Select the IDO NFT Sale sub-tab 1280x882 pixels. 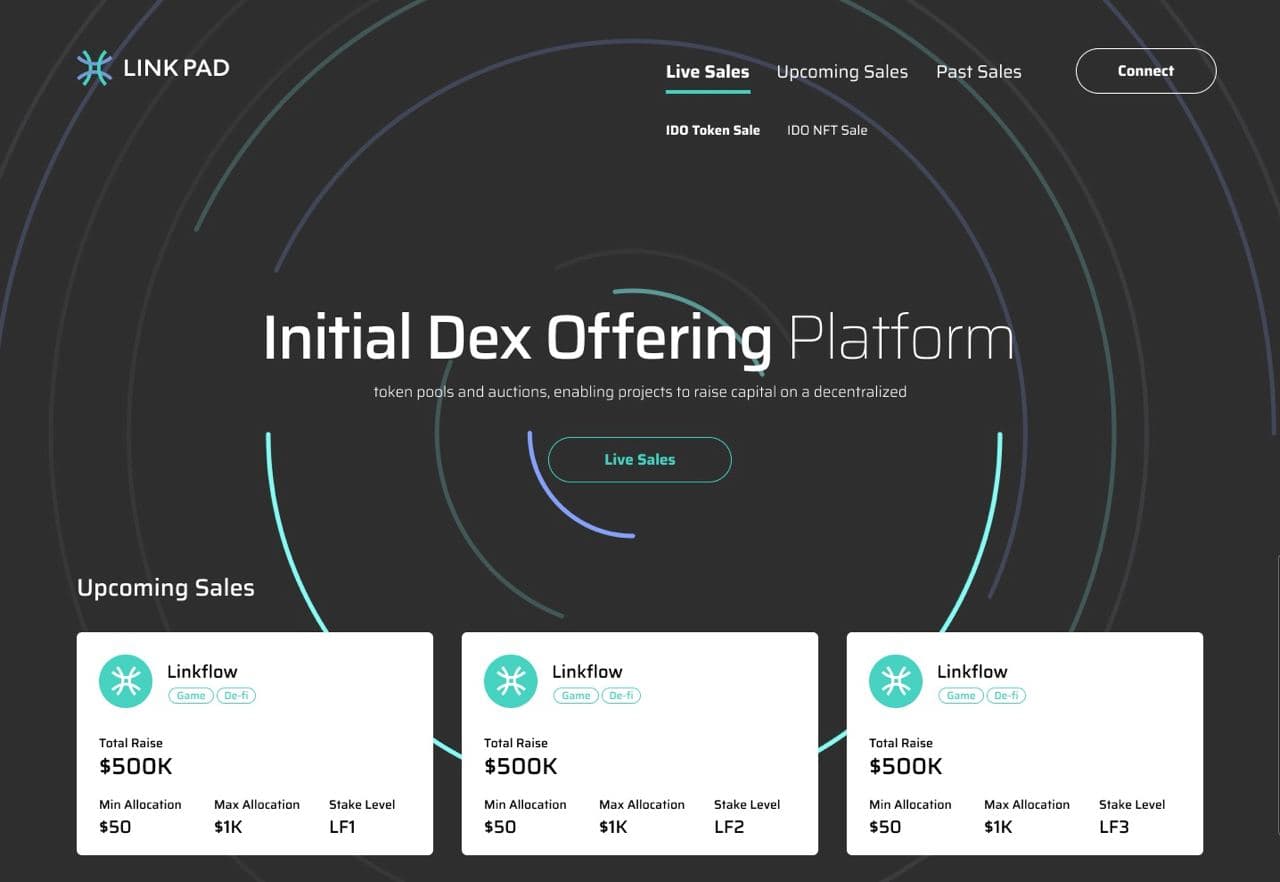(x=827, y=130)
